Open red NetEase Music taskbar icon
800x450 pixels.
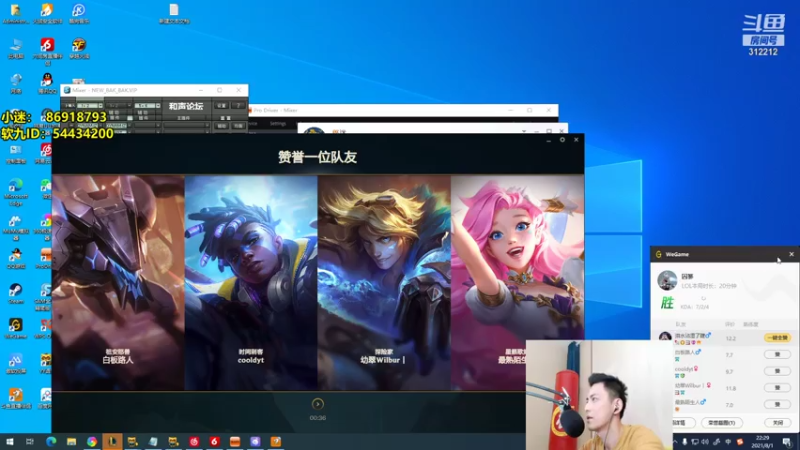(x=194, y=441)
